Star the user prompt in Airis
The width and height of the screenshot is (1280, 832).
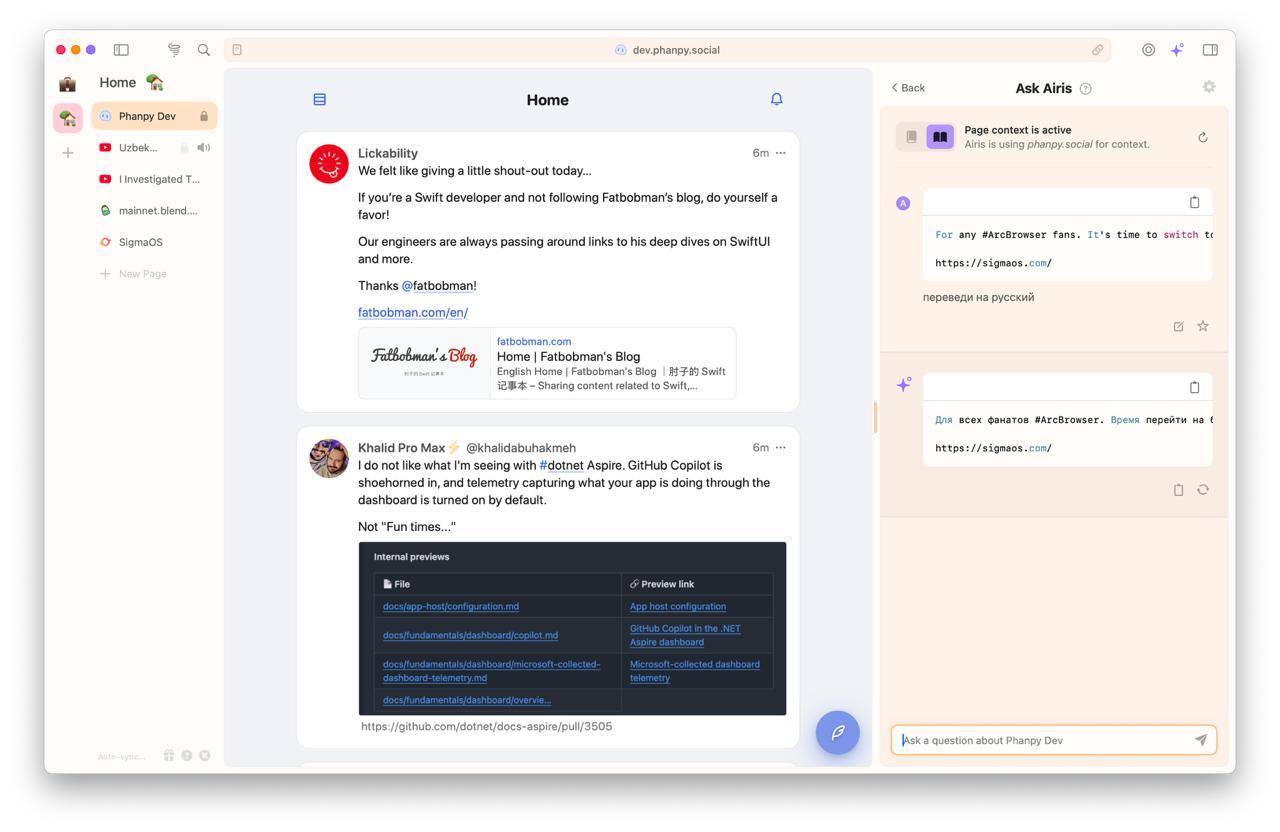[1203, 326]
